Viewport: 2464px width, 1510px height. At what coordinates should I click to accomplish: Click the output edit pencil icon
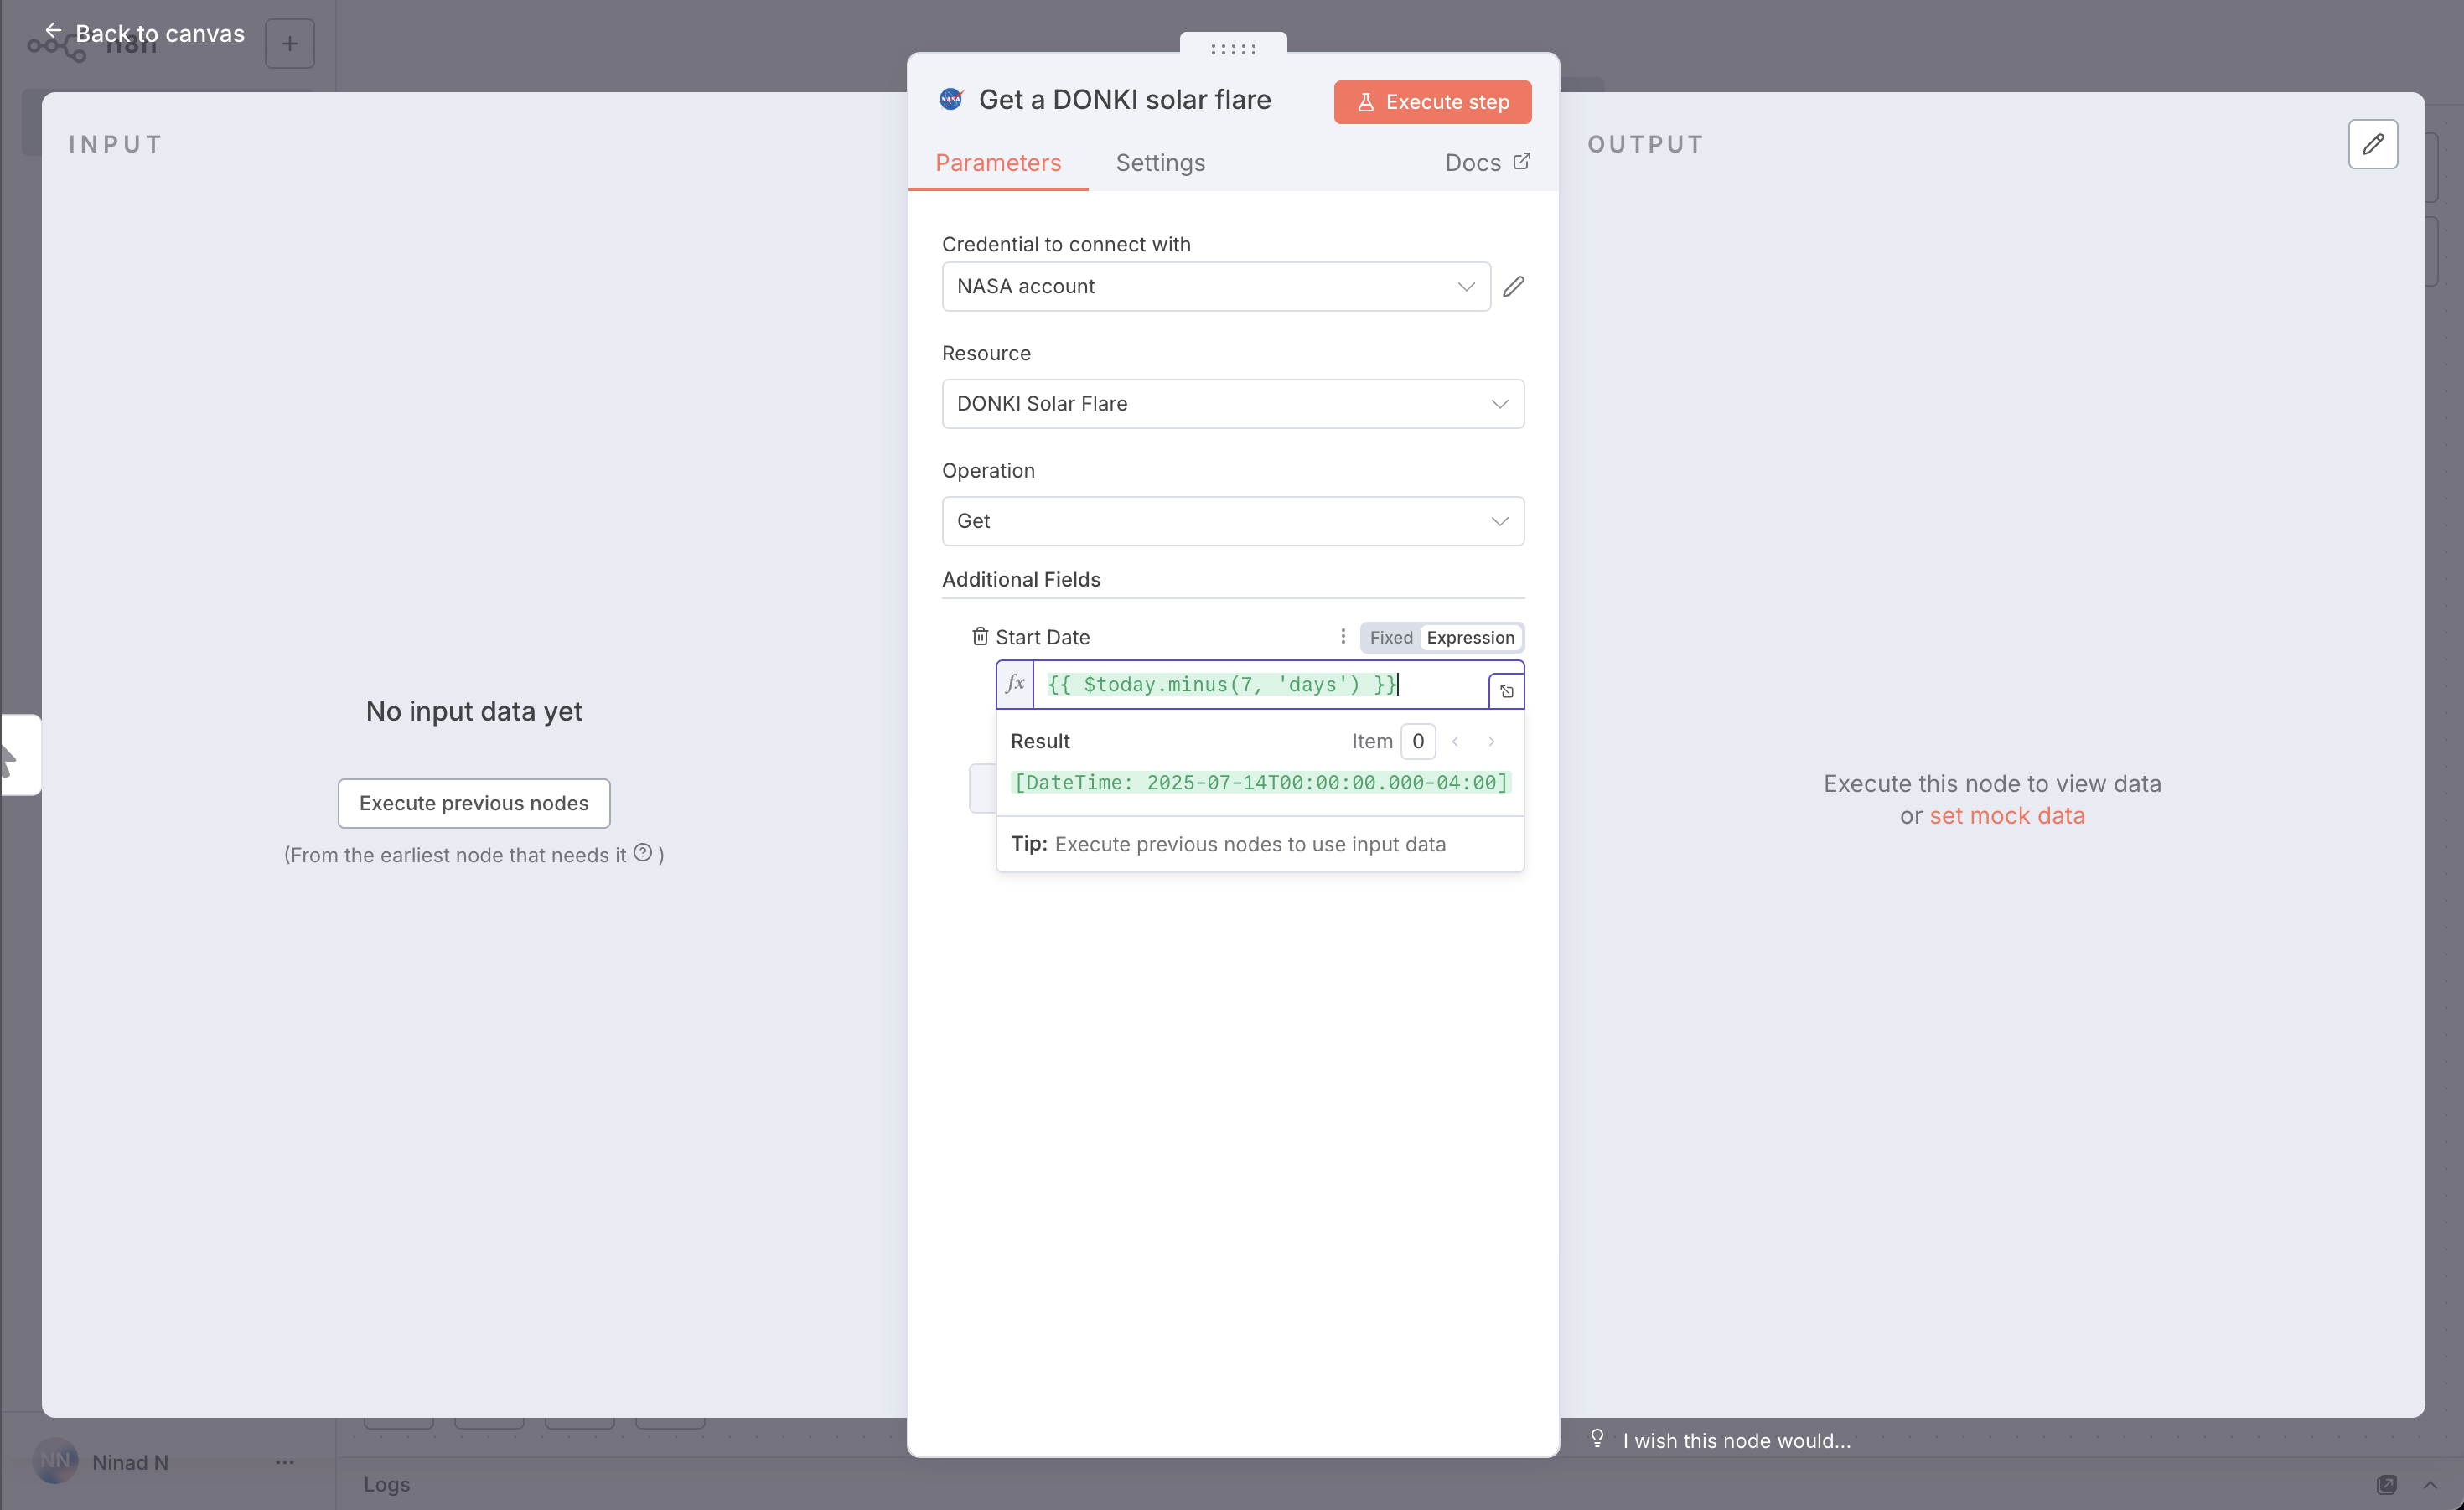coord(2372,144)
